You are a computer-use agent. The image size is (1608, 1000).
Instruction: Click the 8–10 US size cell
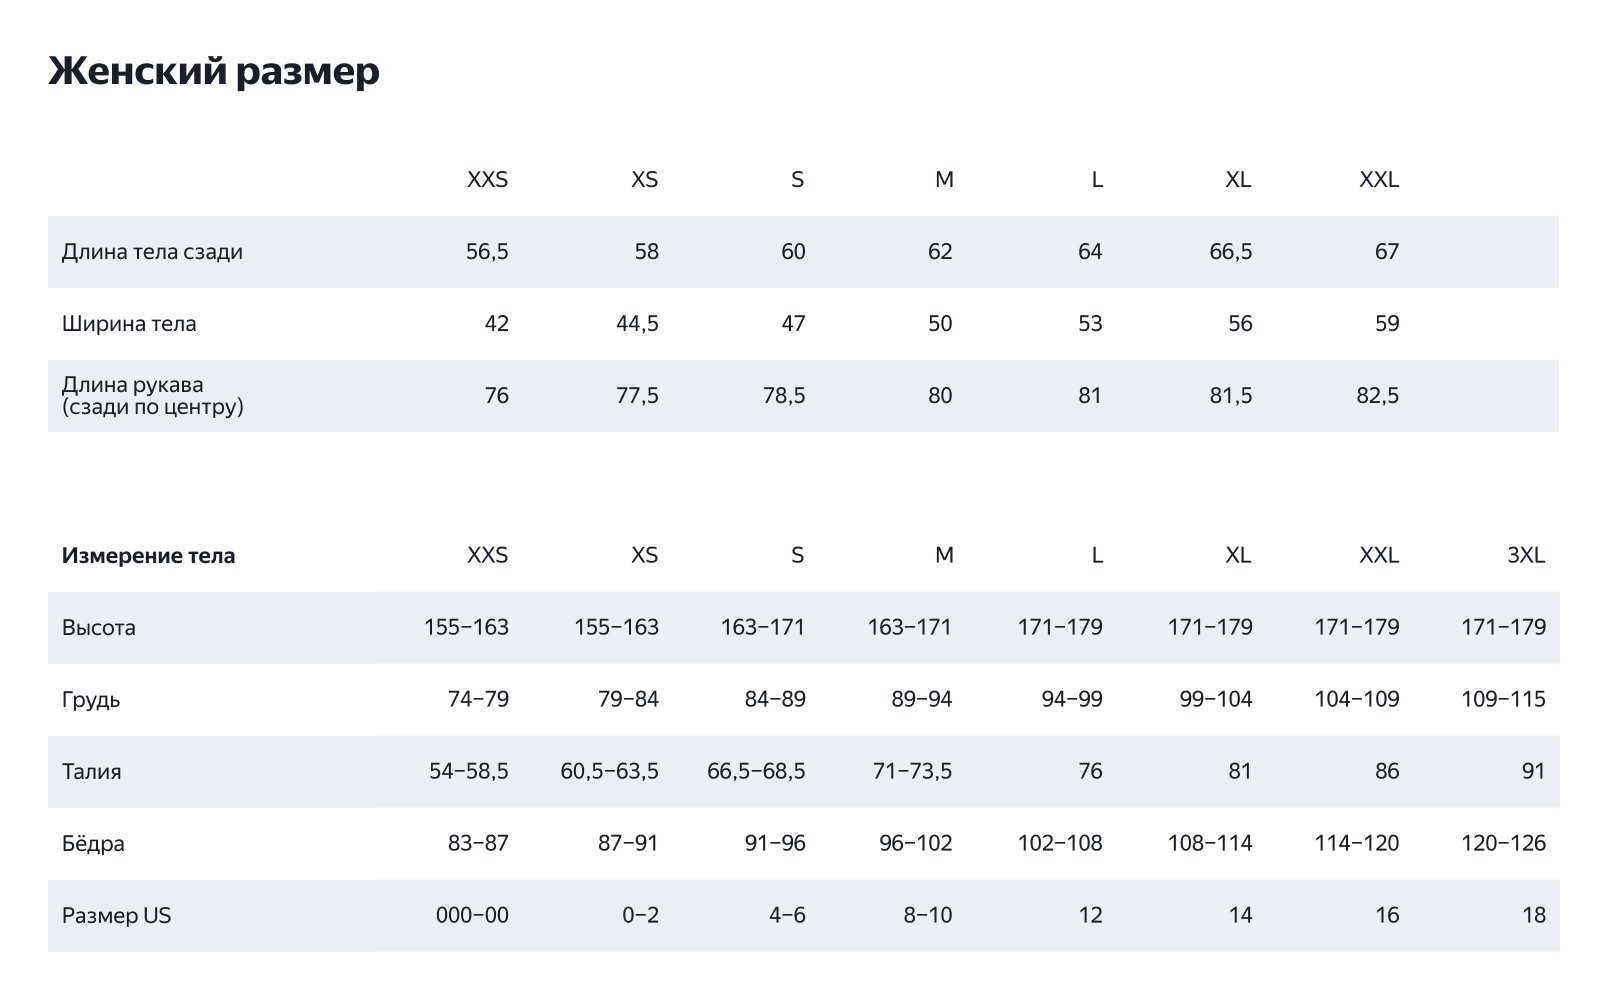click(928, 916)
